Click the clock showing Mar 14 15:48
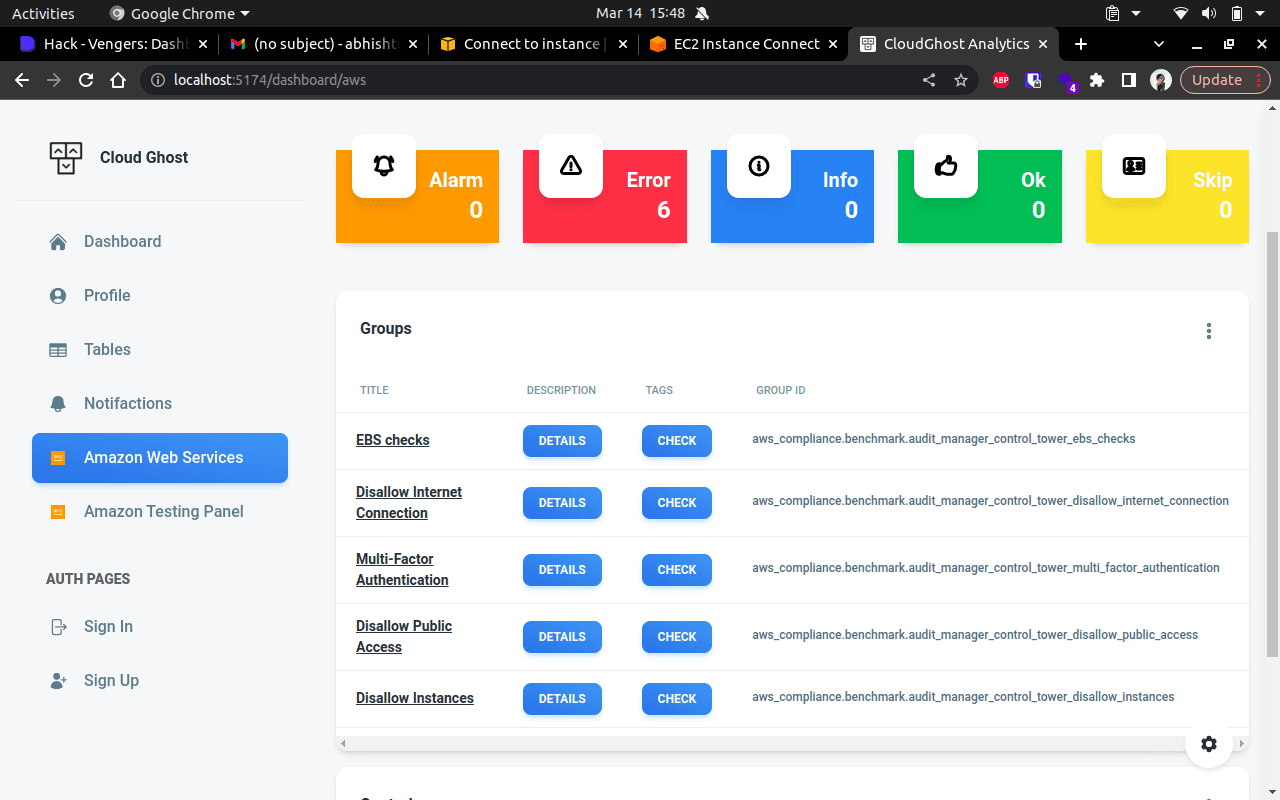This screenshot has height=800, width=1280. [640, 13]
